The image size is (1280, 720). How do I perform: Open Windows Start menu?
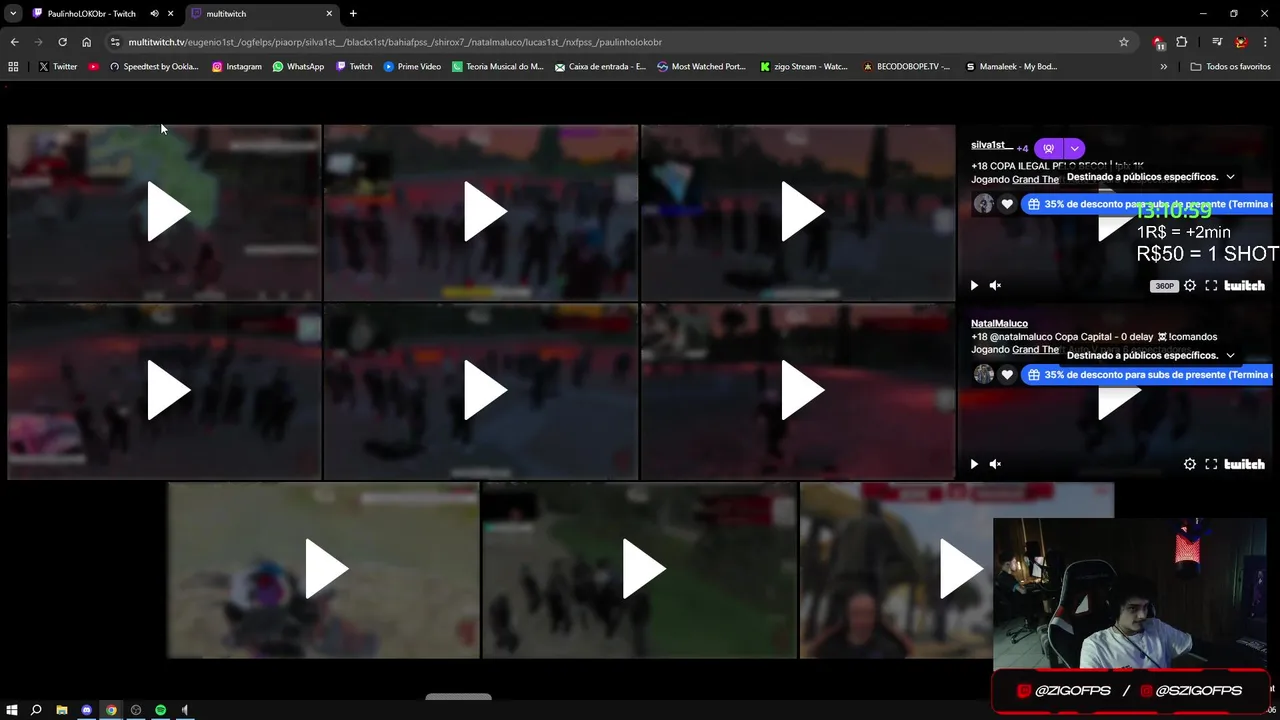pos(12,710)
